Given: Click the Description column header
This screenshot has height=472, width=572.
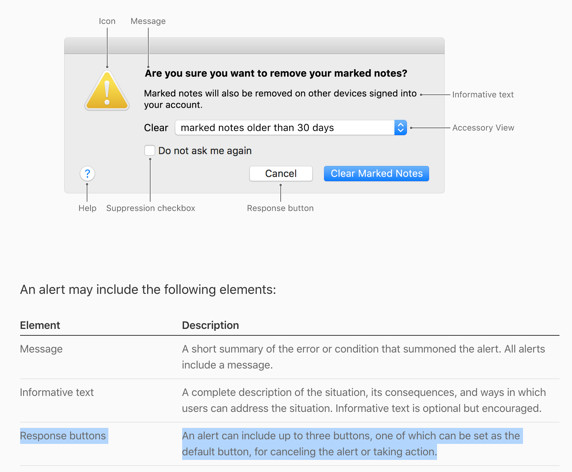Looking at the screenshot, I should (x=210, y=325).
